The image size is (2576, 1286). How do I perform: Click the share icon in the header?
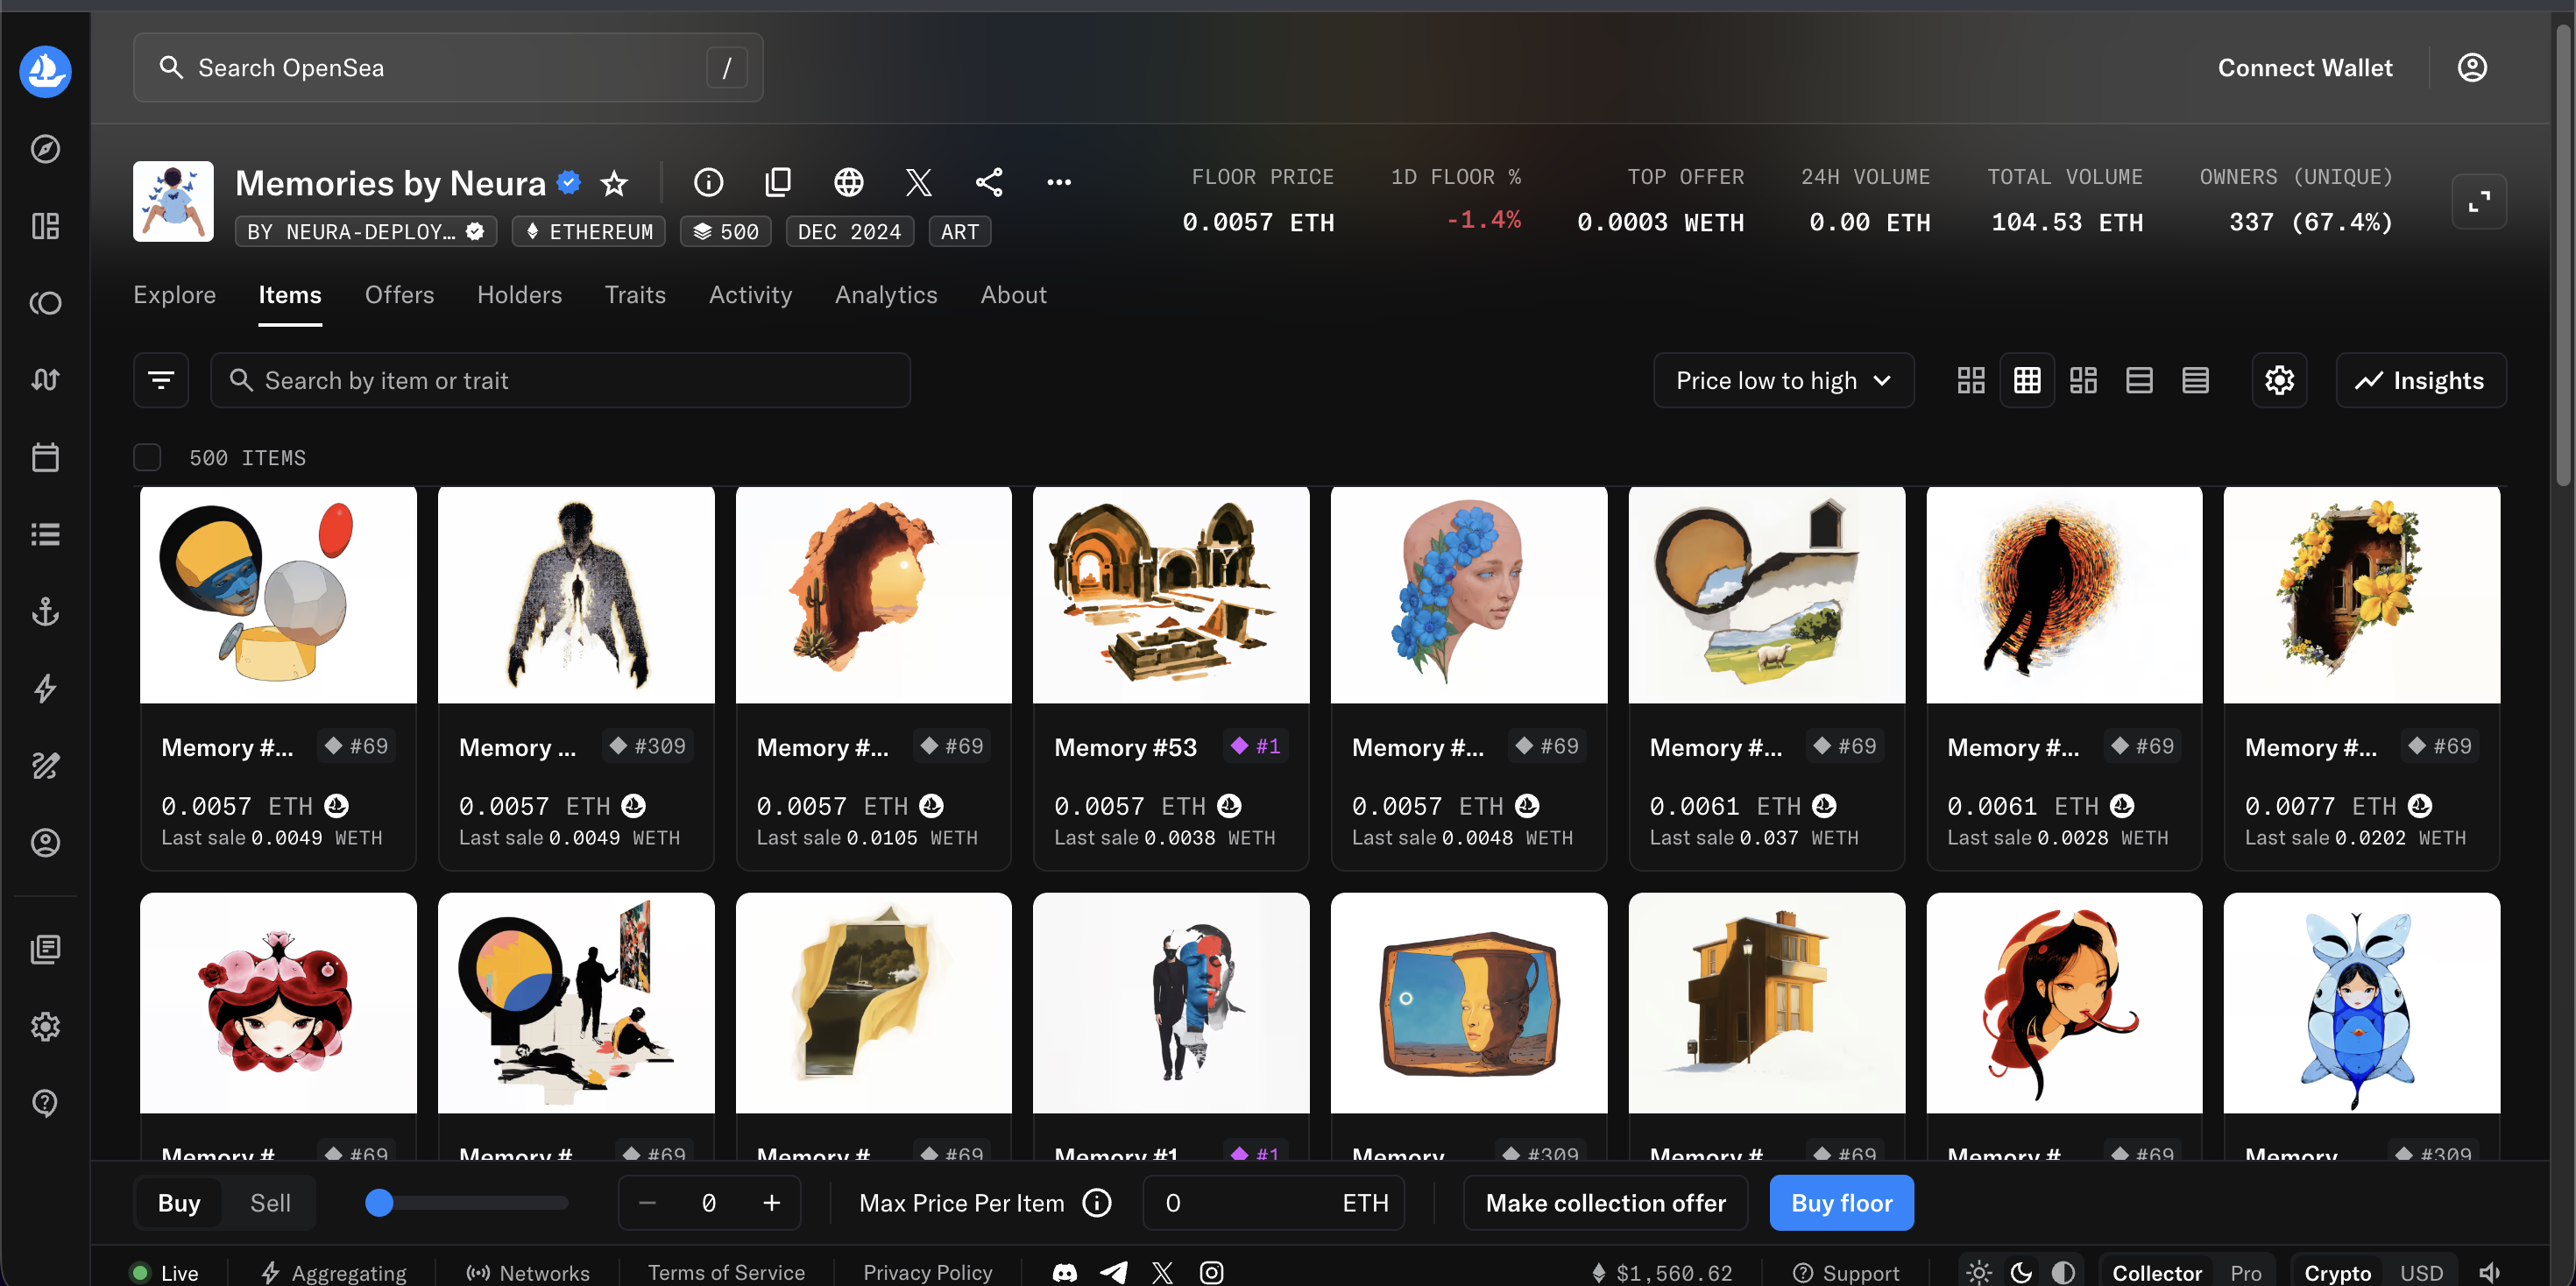click(x=988, y=182)
